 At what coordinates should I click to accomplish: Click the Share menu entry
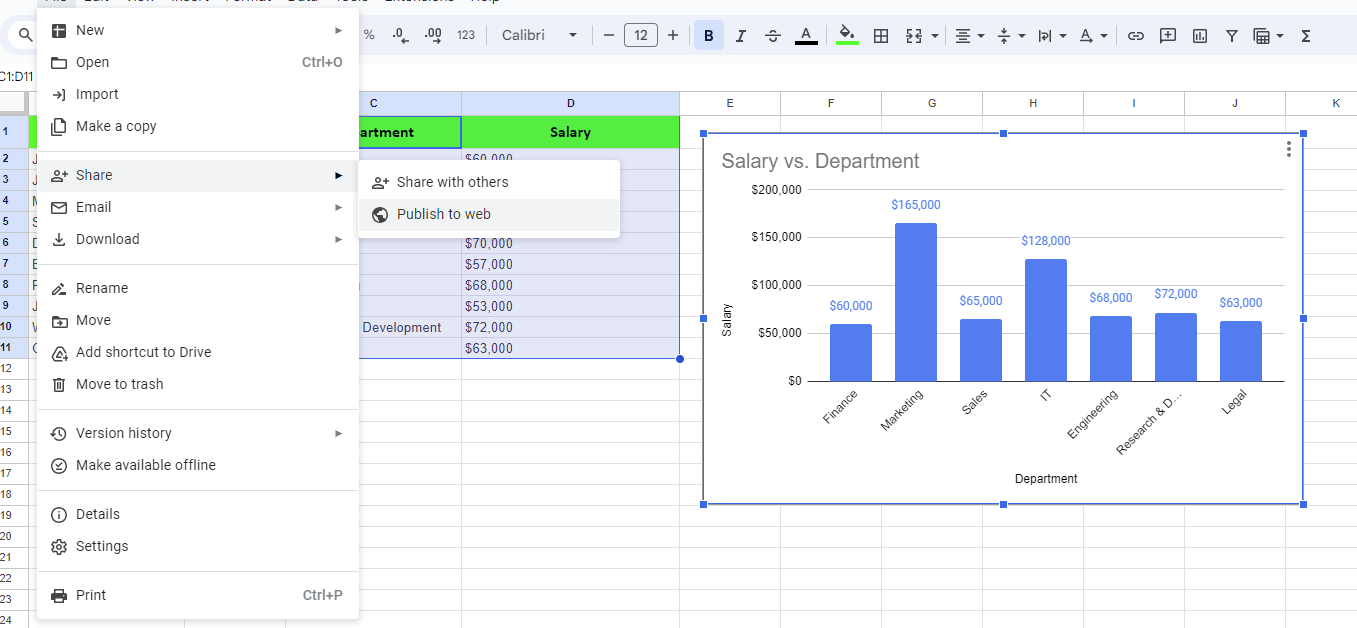(198, 175)
